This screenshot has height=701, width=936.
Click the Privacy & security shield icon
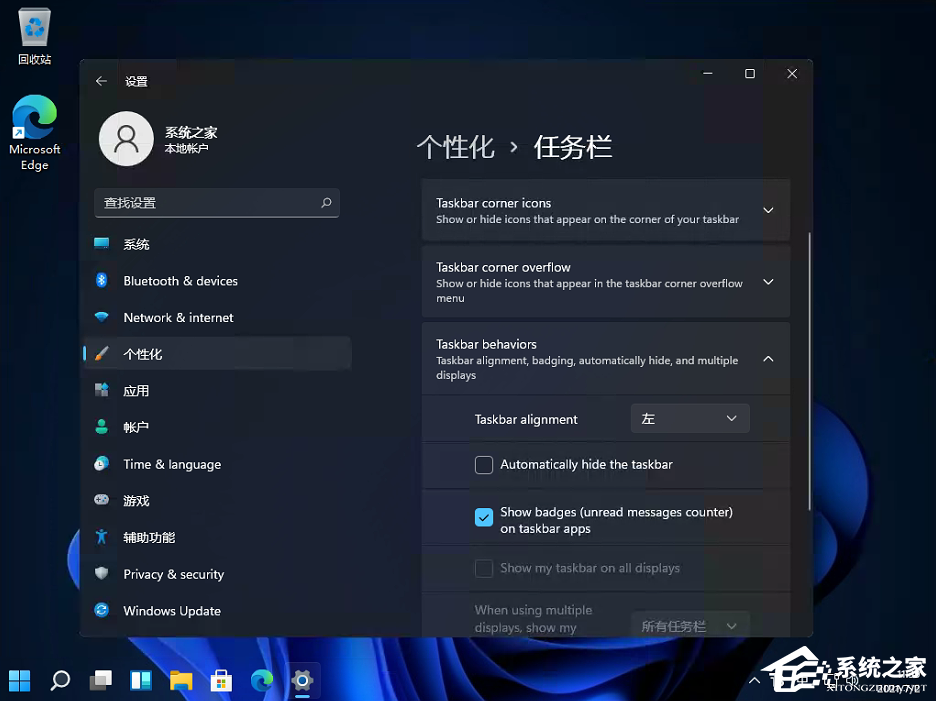point(102,574)
